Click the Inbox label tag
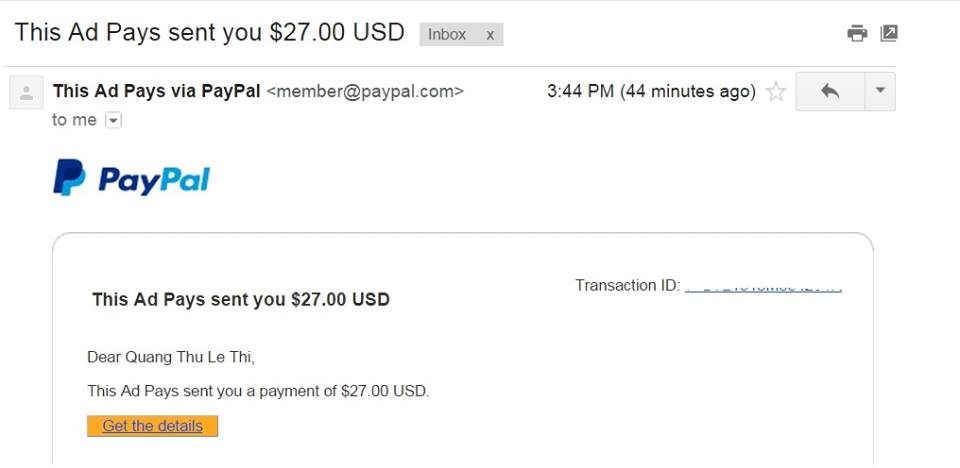This screenshot has width=960, height=468. click(x=447, y=35)
